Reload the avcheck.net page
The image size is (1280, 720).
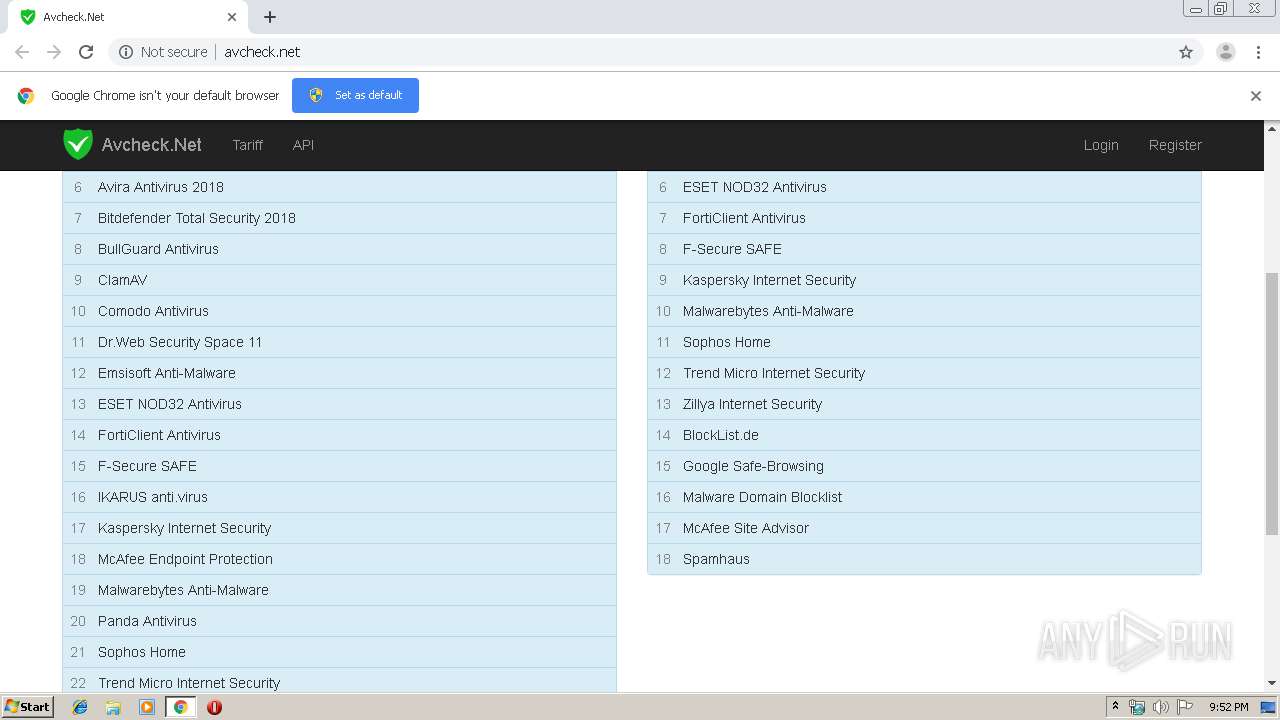(x=86, y=52)
